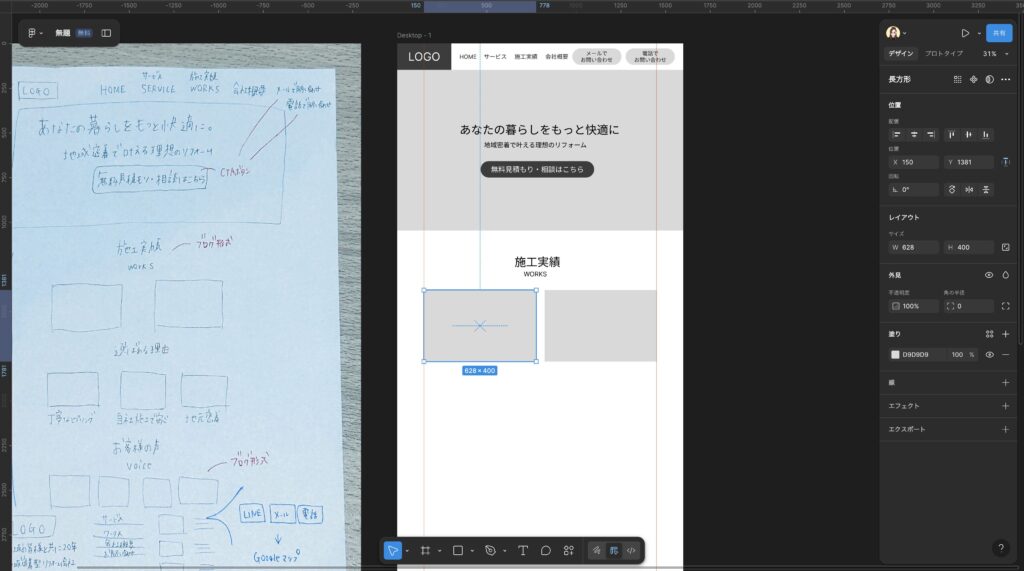The height and width of the screenshot is (571, 1024).
Task: Select the Pen tool
Action: coord(489,550)
